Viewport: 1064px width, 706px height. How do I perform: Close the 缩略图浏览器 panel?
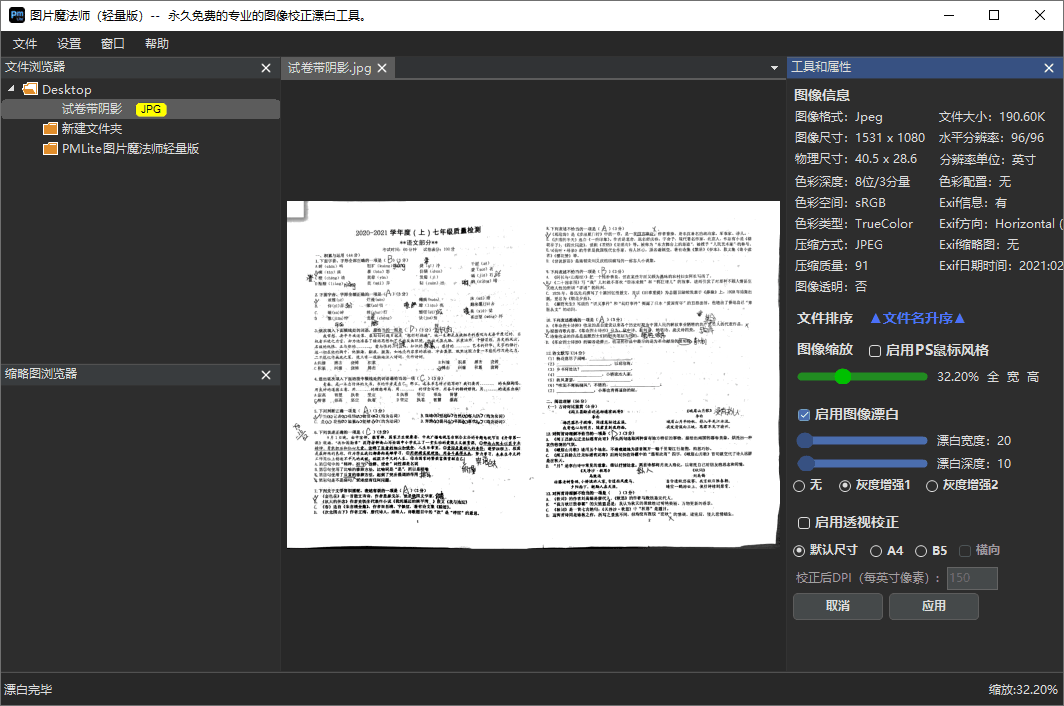tap(265, 374)
